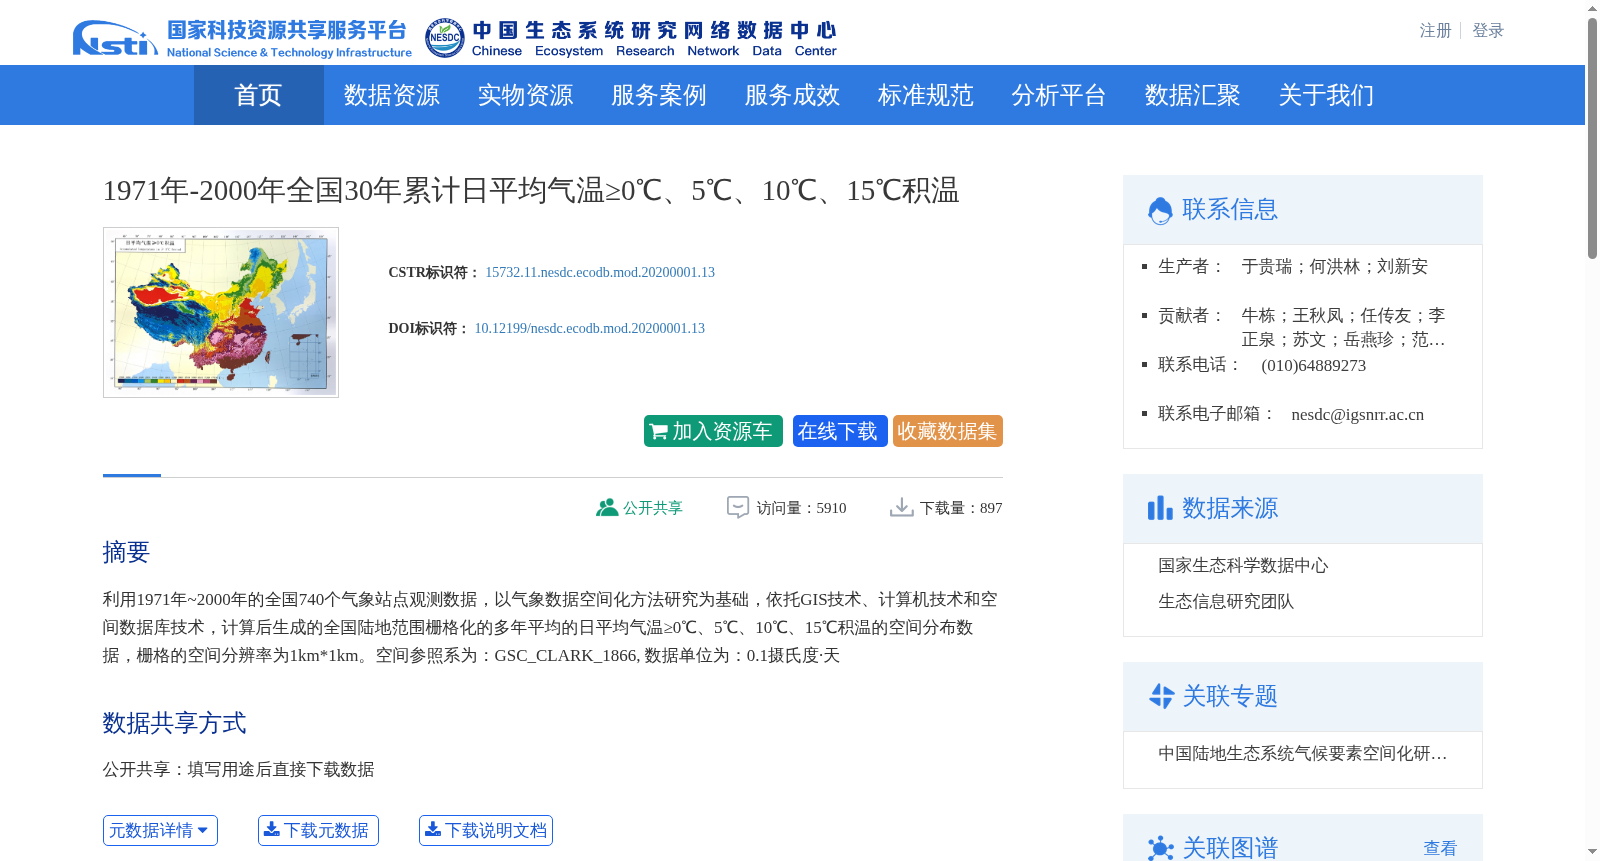Image resolution: width=1600 pixels, height=861 pixels.
Task: Open 数据汇聚 menu item
Action: click(1193, 95)
